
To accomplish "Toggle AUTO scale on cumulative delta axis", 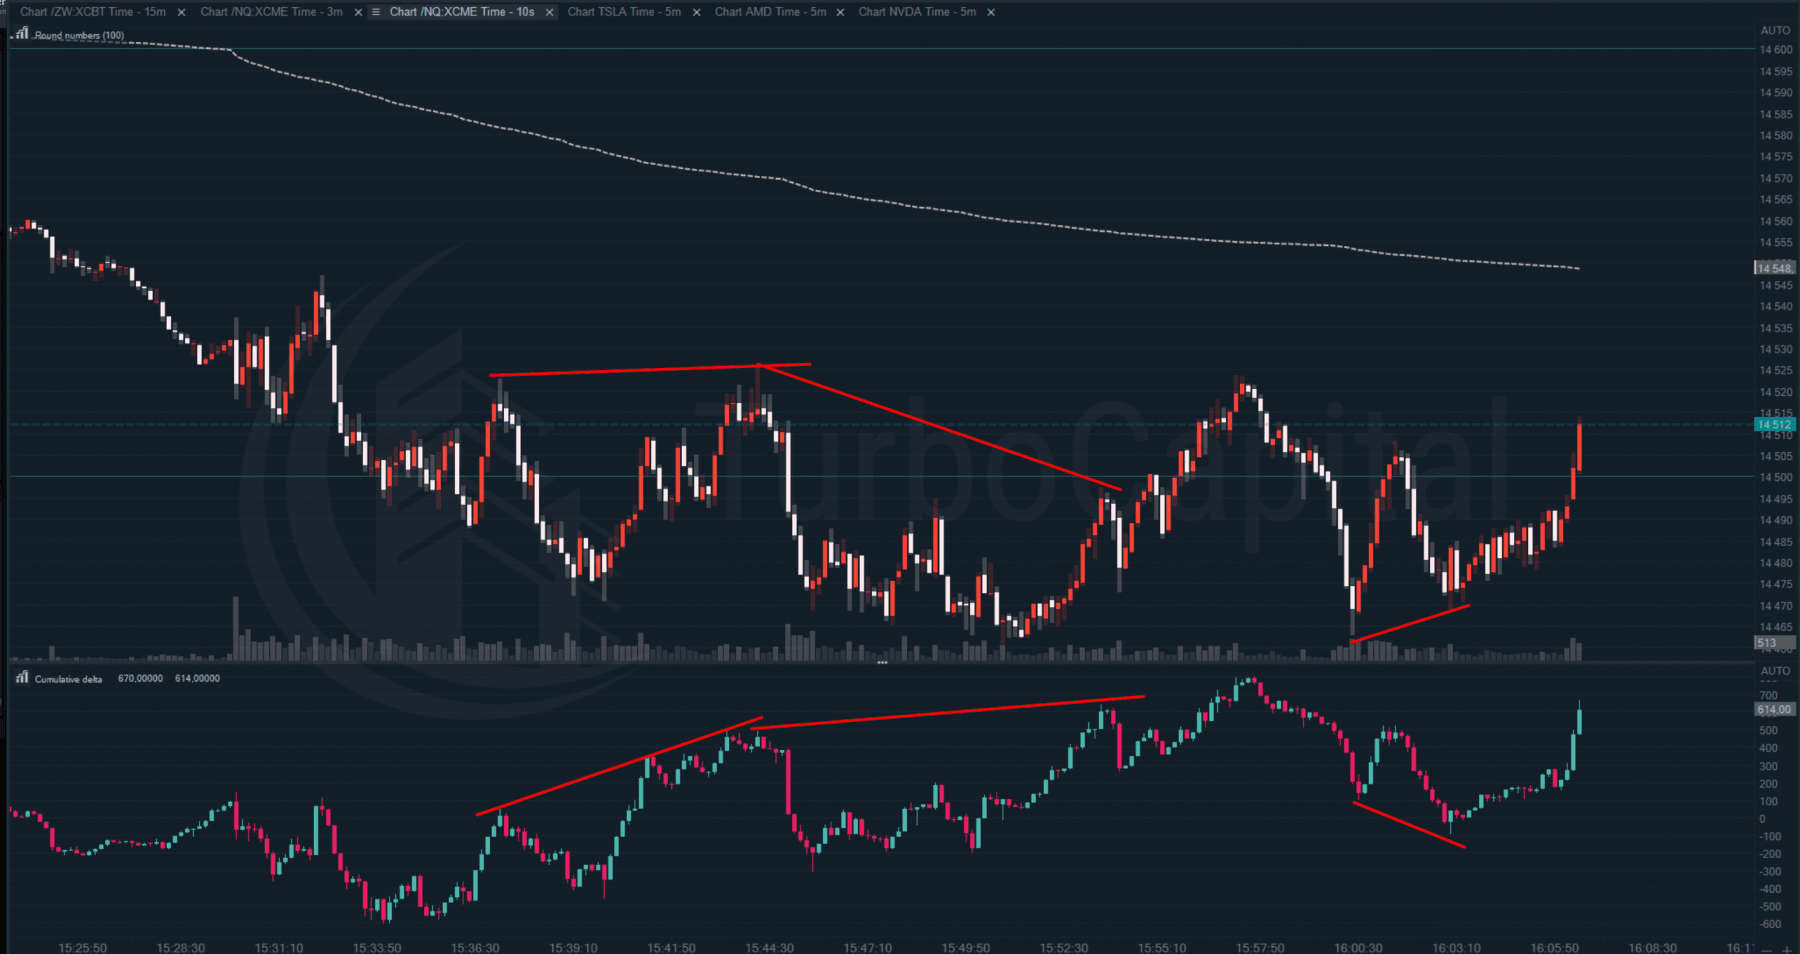I will pyautogui.click(x=1775, y=671).
